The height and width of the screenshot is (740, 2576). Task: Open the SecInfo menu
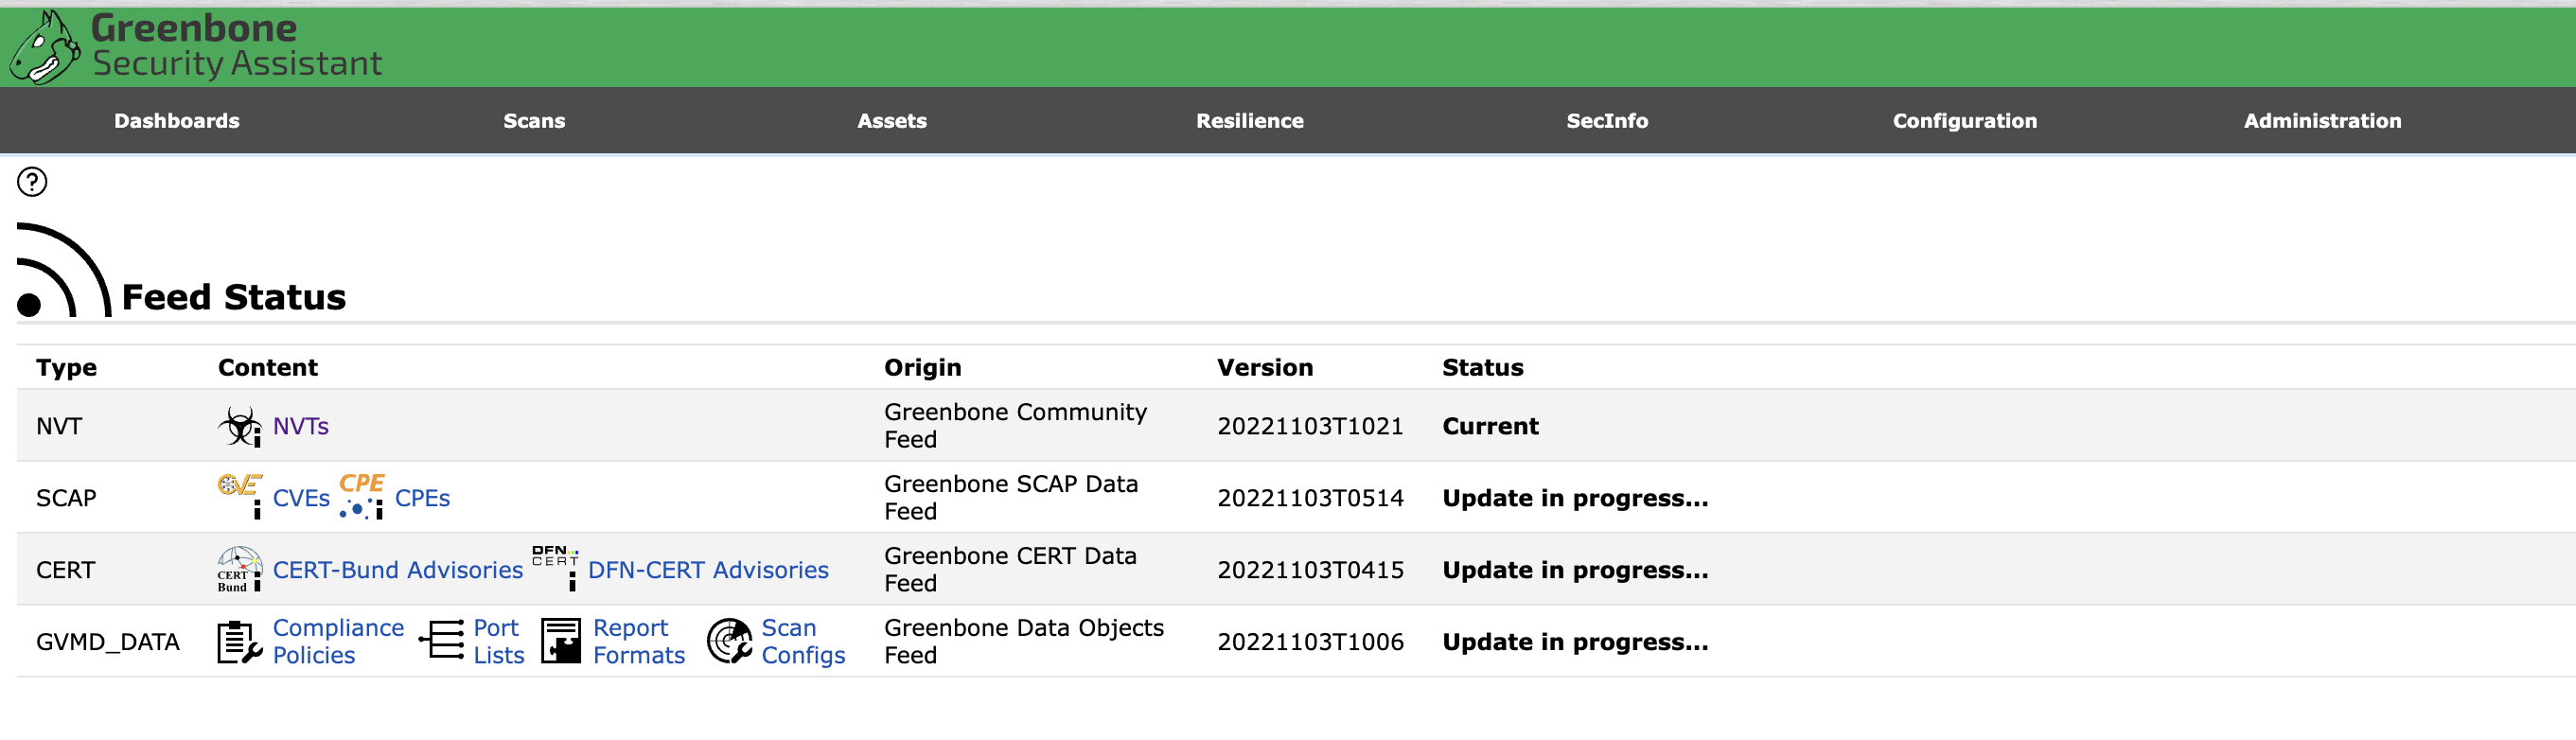pos(1607,121)
